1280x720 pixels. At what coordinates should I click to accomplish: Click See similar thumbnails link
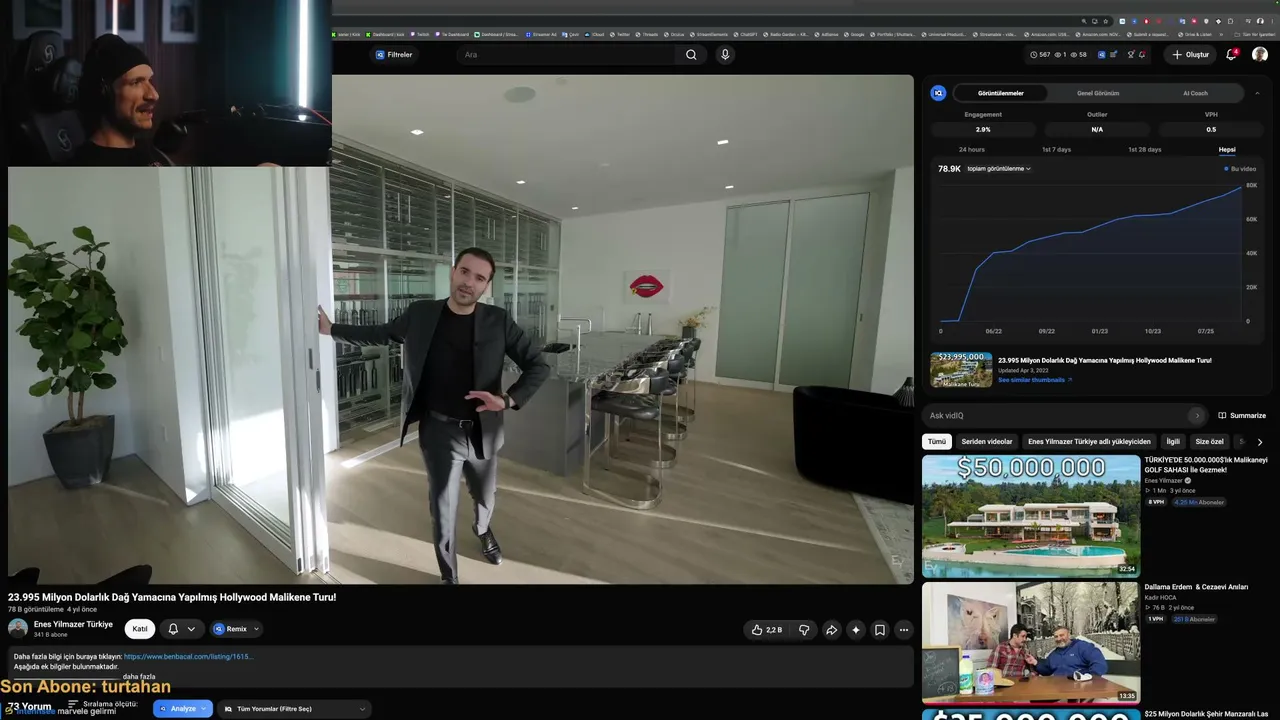(1035, 380)
